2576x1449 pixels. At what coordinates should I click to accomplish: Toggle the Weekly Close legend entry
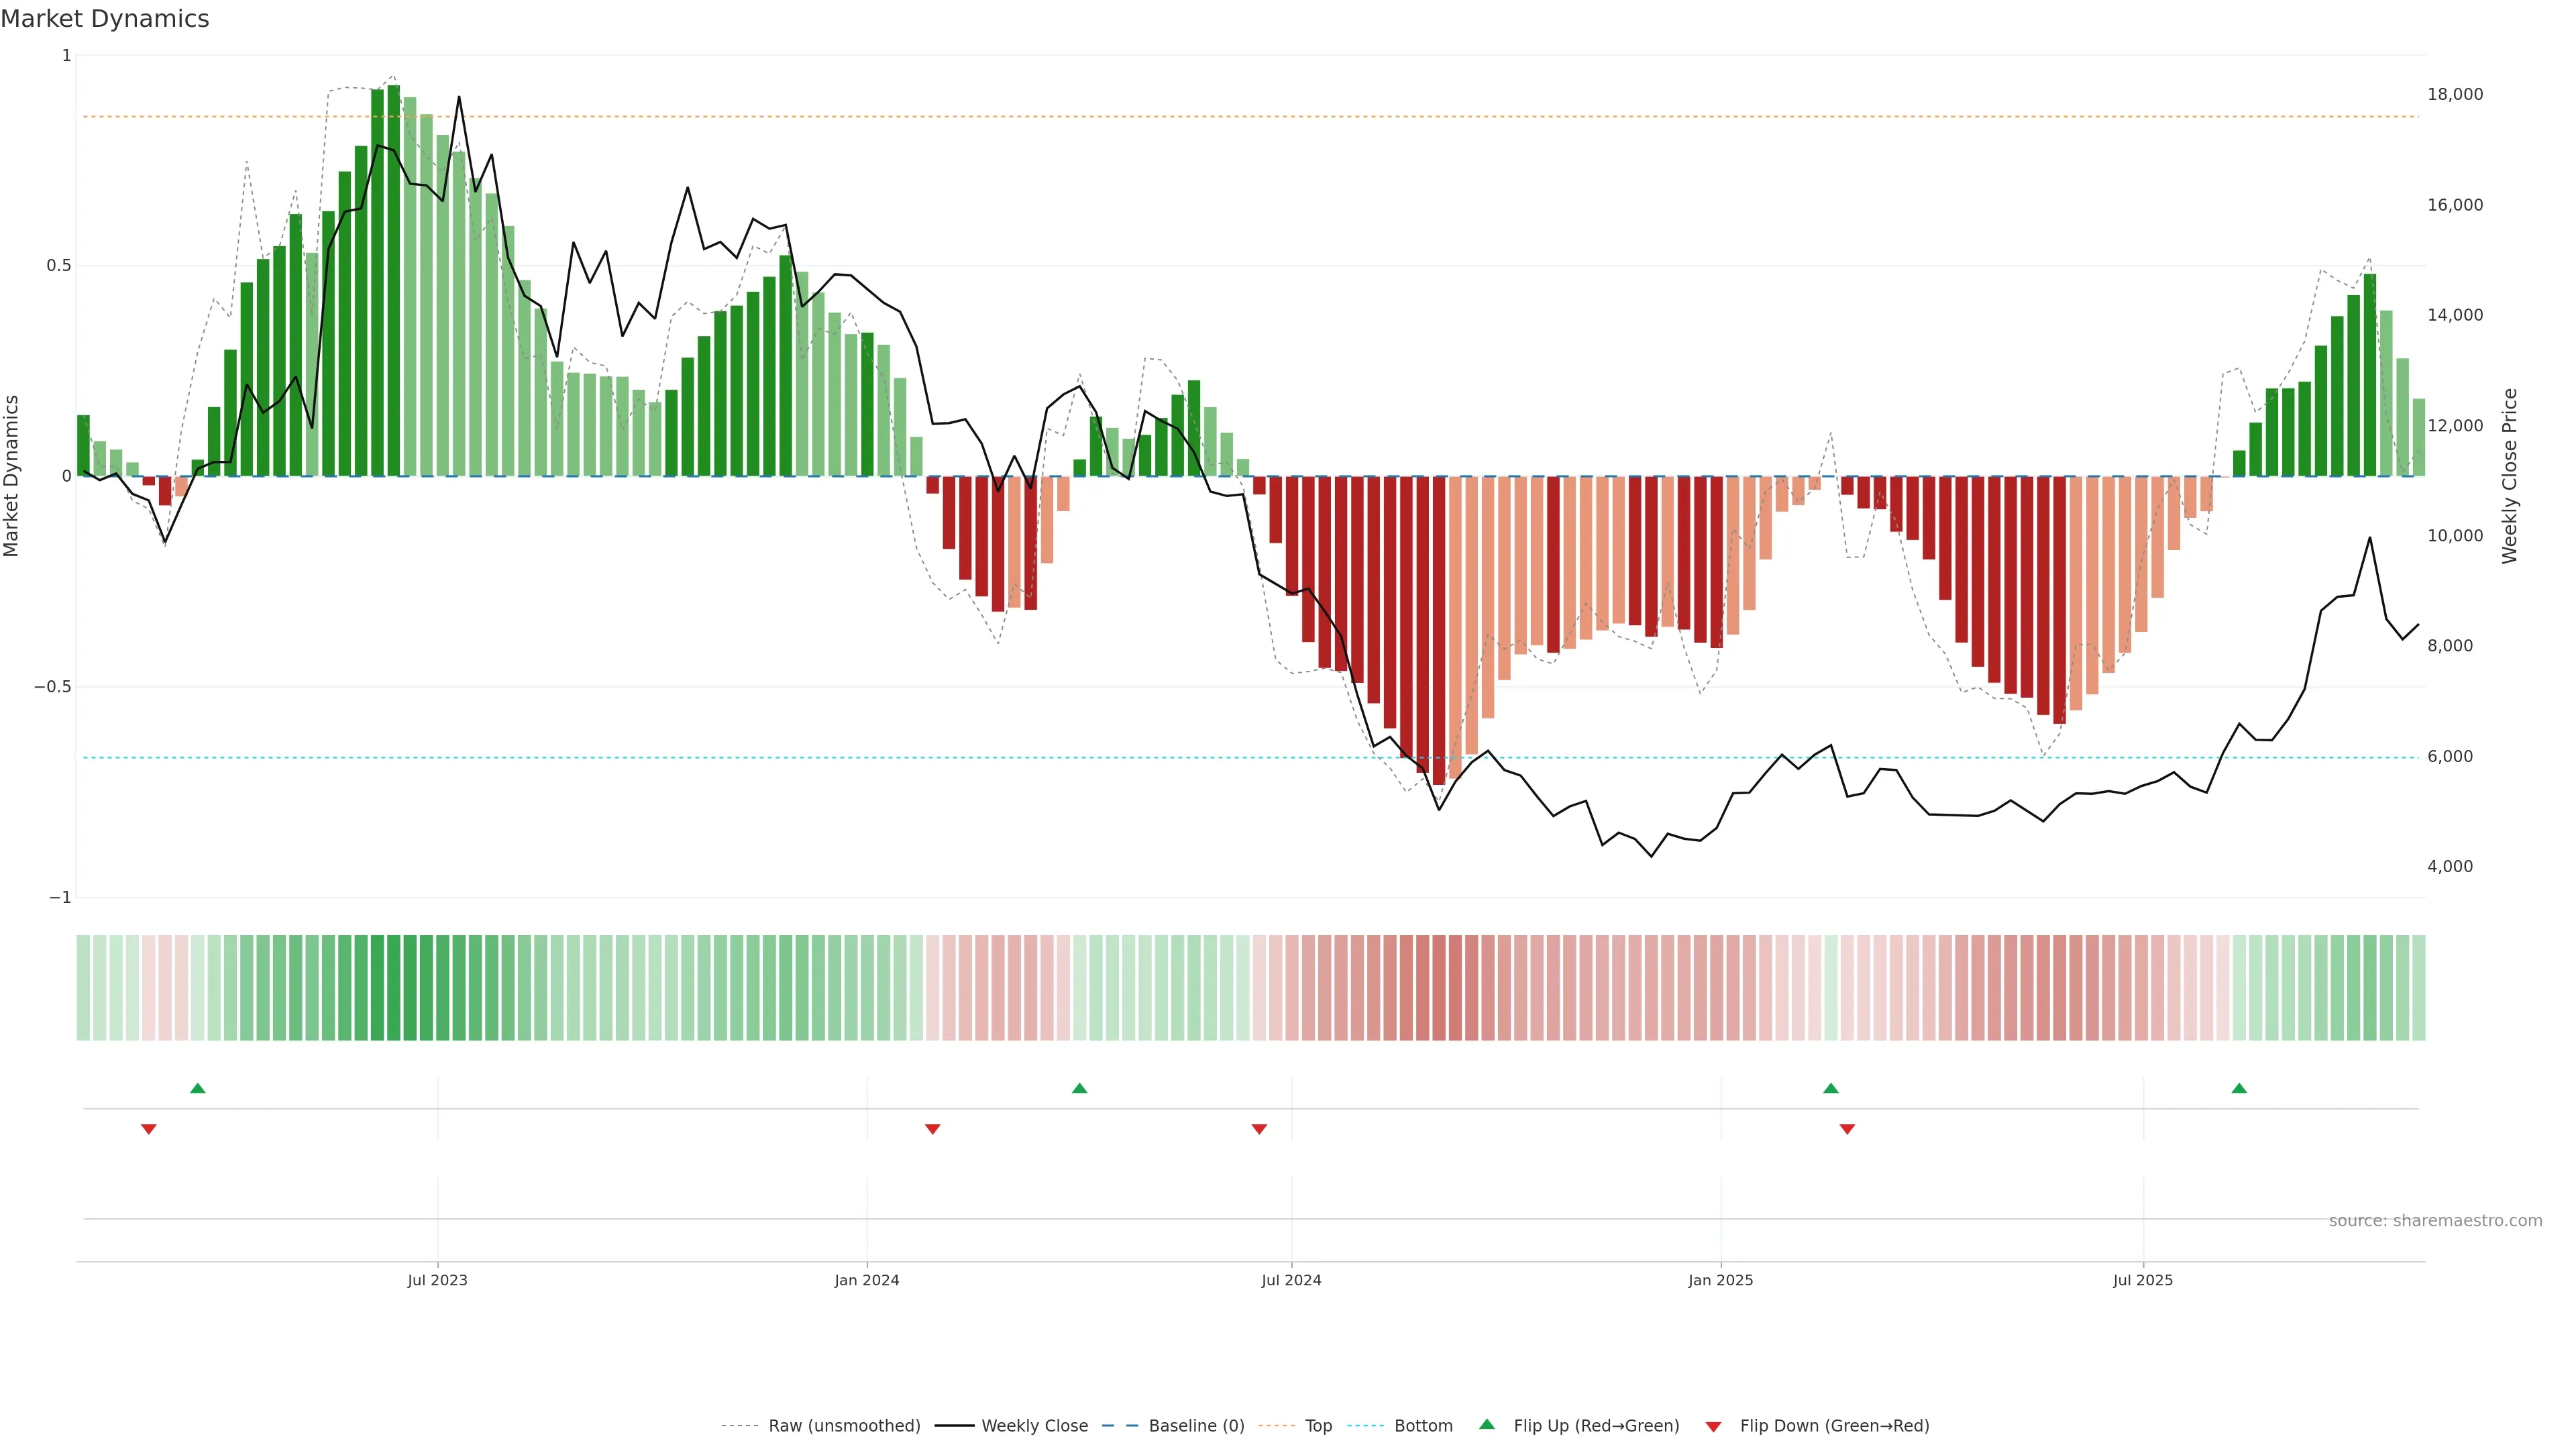tap(1034, 1426)
